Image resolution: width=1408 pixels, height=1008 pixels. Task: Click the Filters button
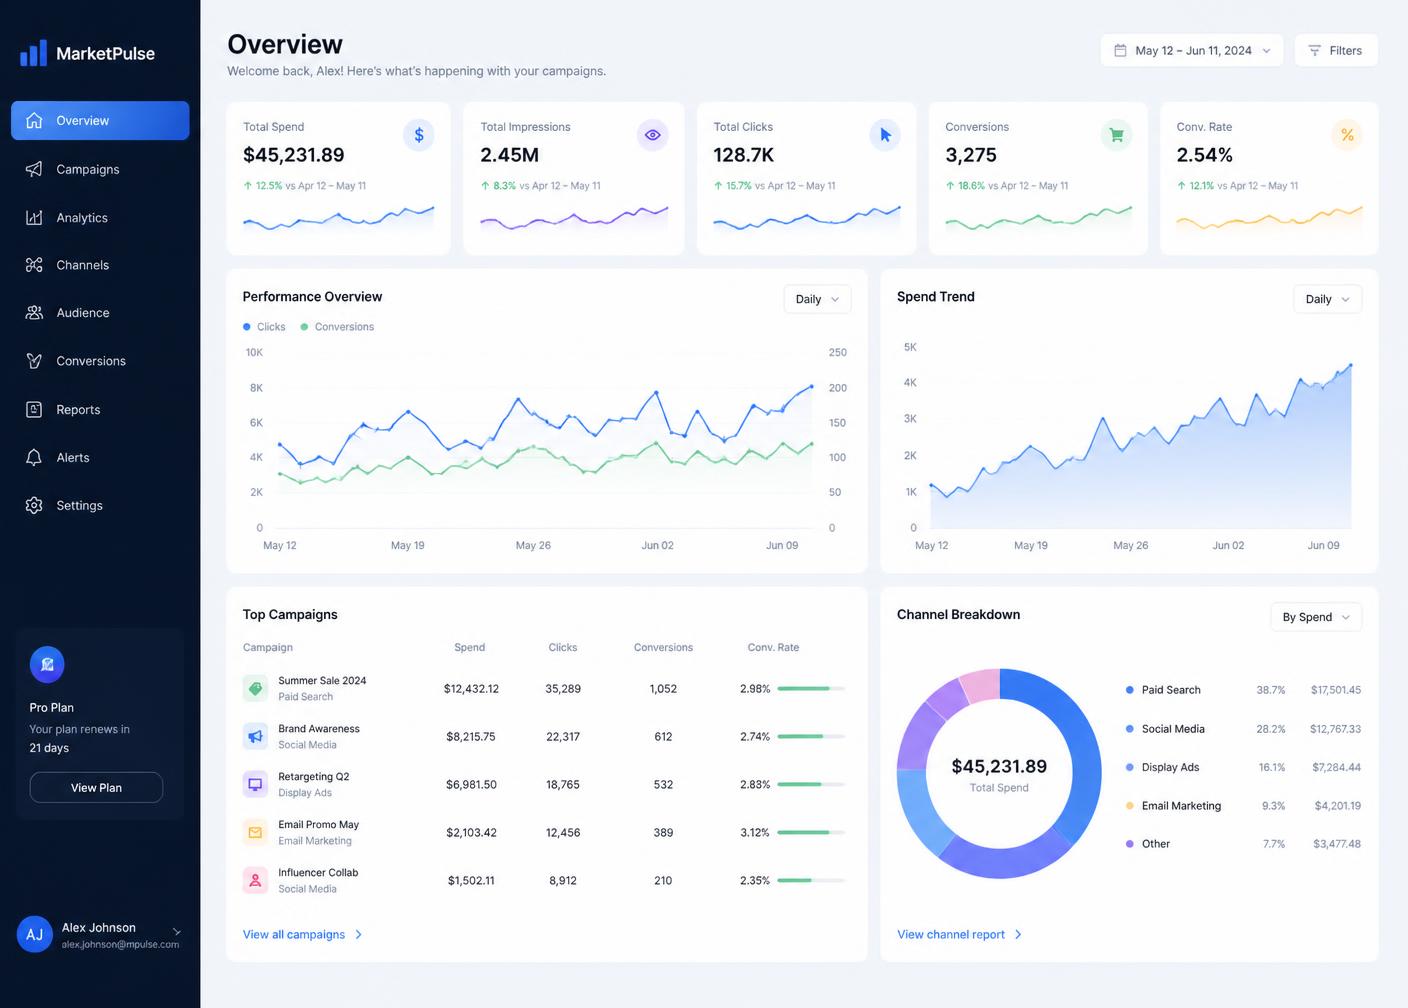(1336, 50)
